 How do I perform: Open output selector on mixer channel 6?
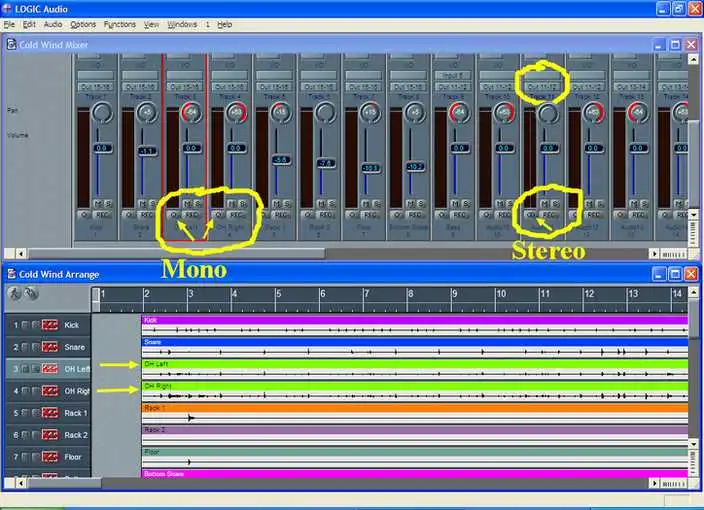319,87
